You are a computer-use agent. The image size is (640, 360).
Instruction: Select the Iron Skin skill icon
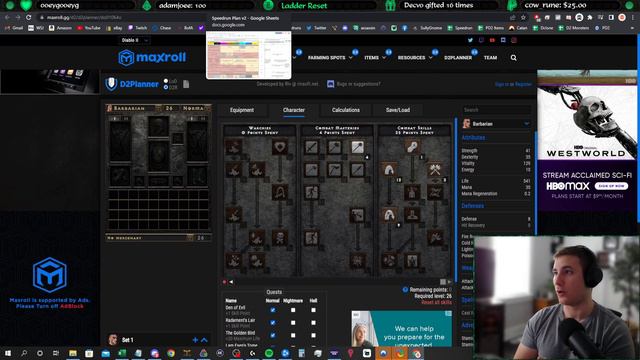coord(357,215)
